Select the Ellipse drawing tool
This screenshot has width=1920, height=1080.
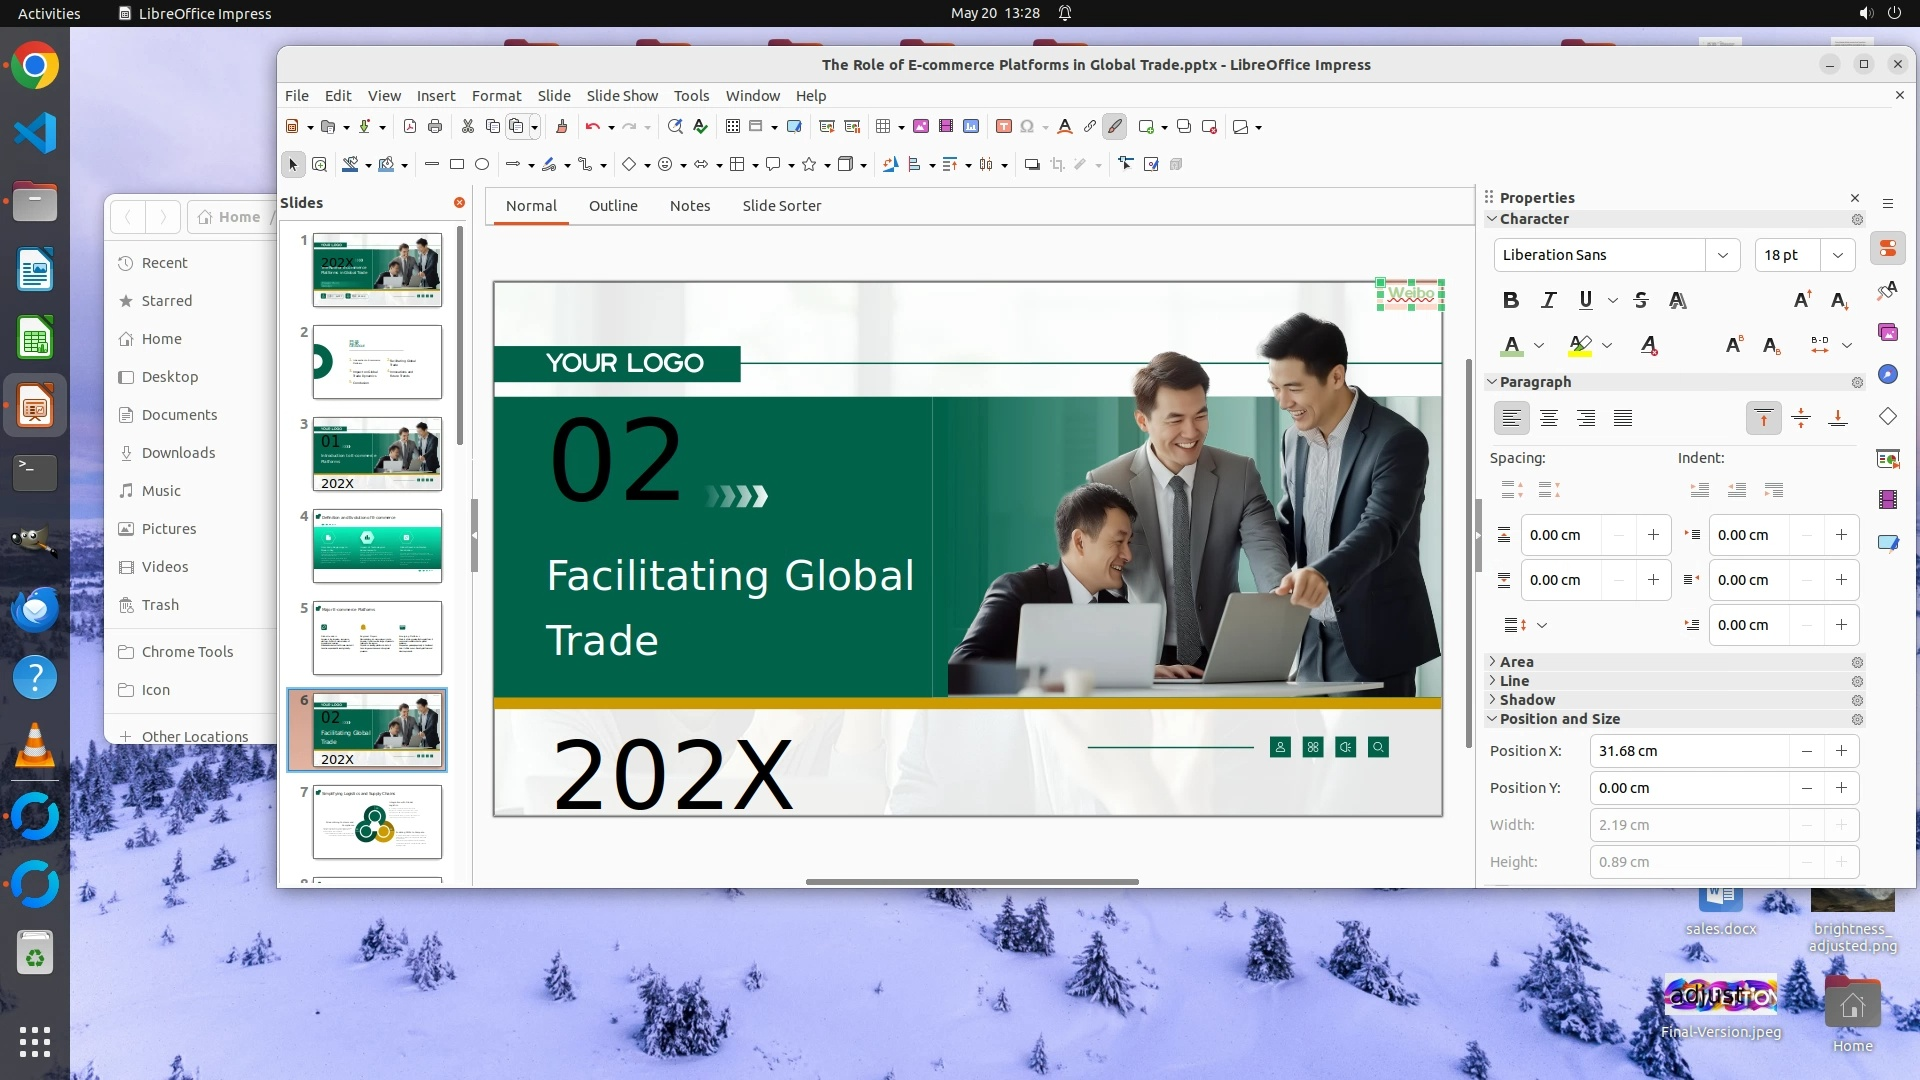(x=482, y=164)
